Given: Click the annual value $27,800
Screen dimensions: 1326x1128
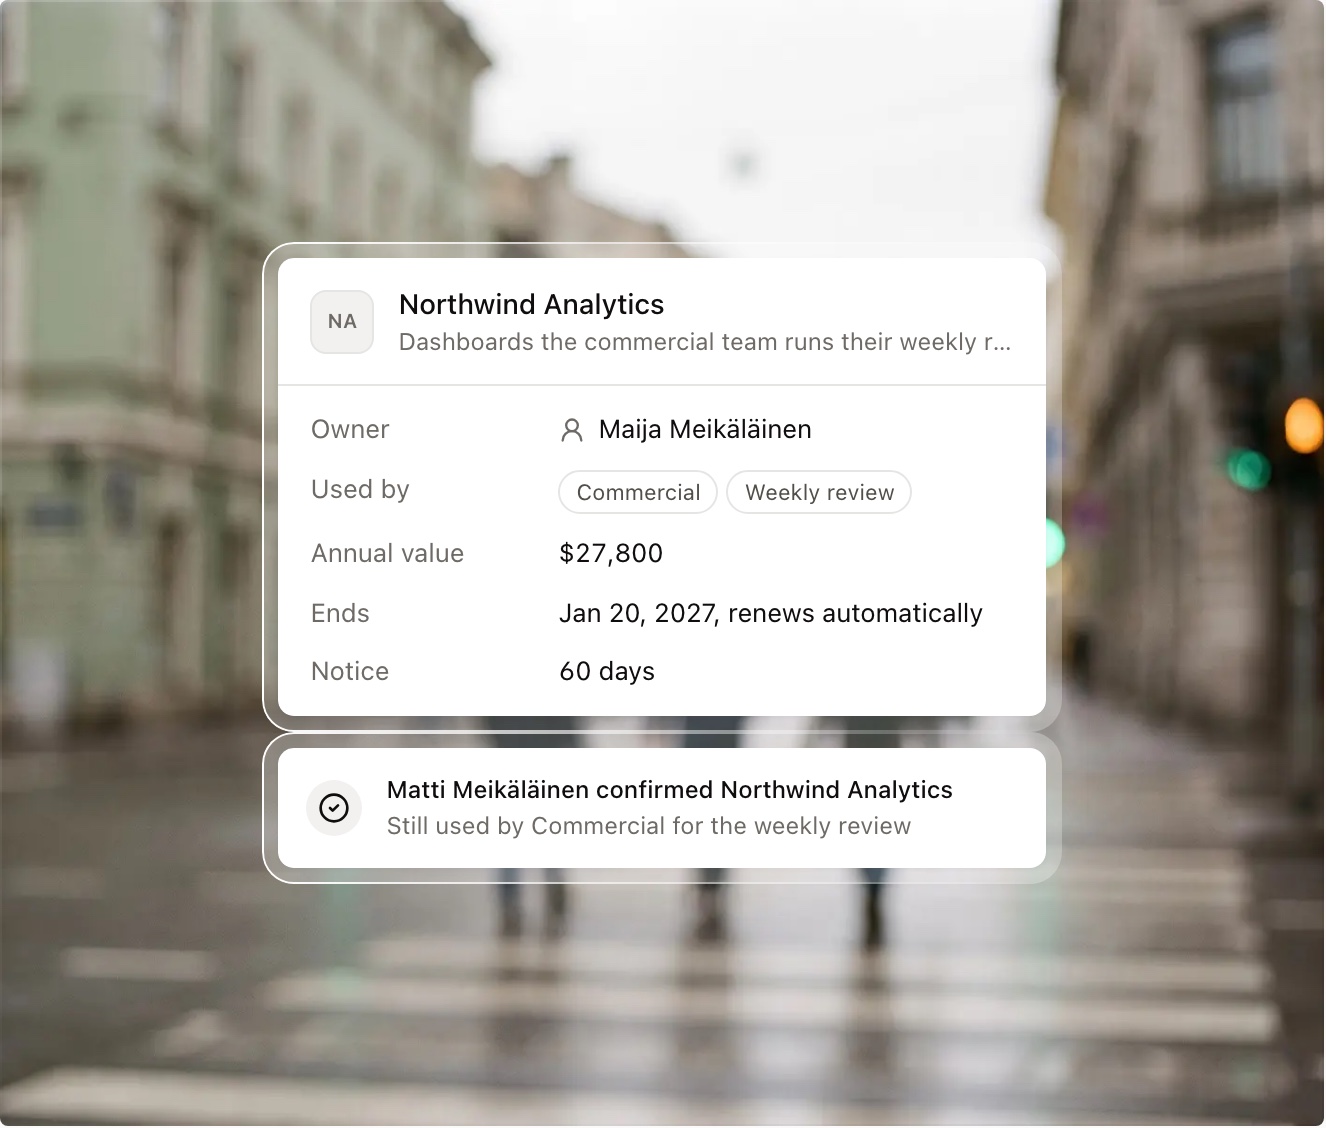Looking at the screenshot, I should point(611,554).
